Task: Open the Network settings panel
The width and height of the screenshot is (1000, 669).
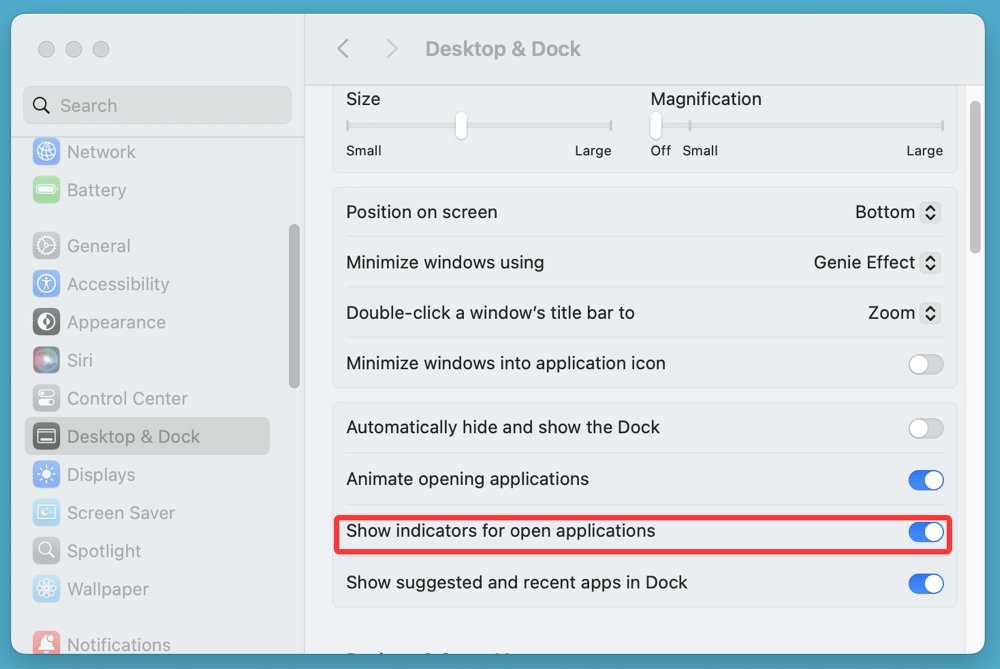Action: coord(46,151)
